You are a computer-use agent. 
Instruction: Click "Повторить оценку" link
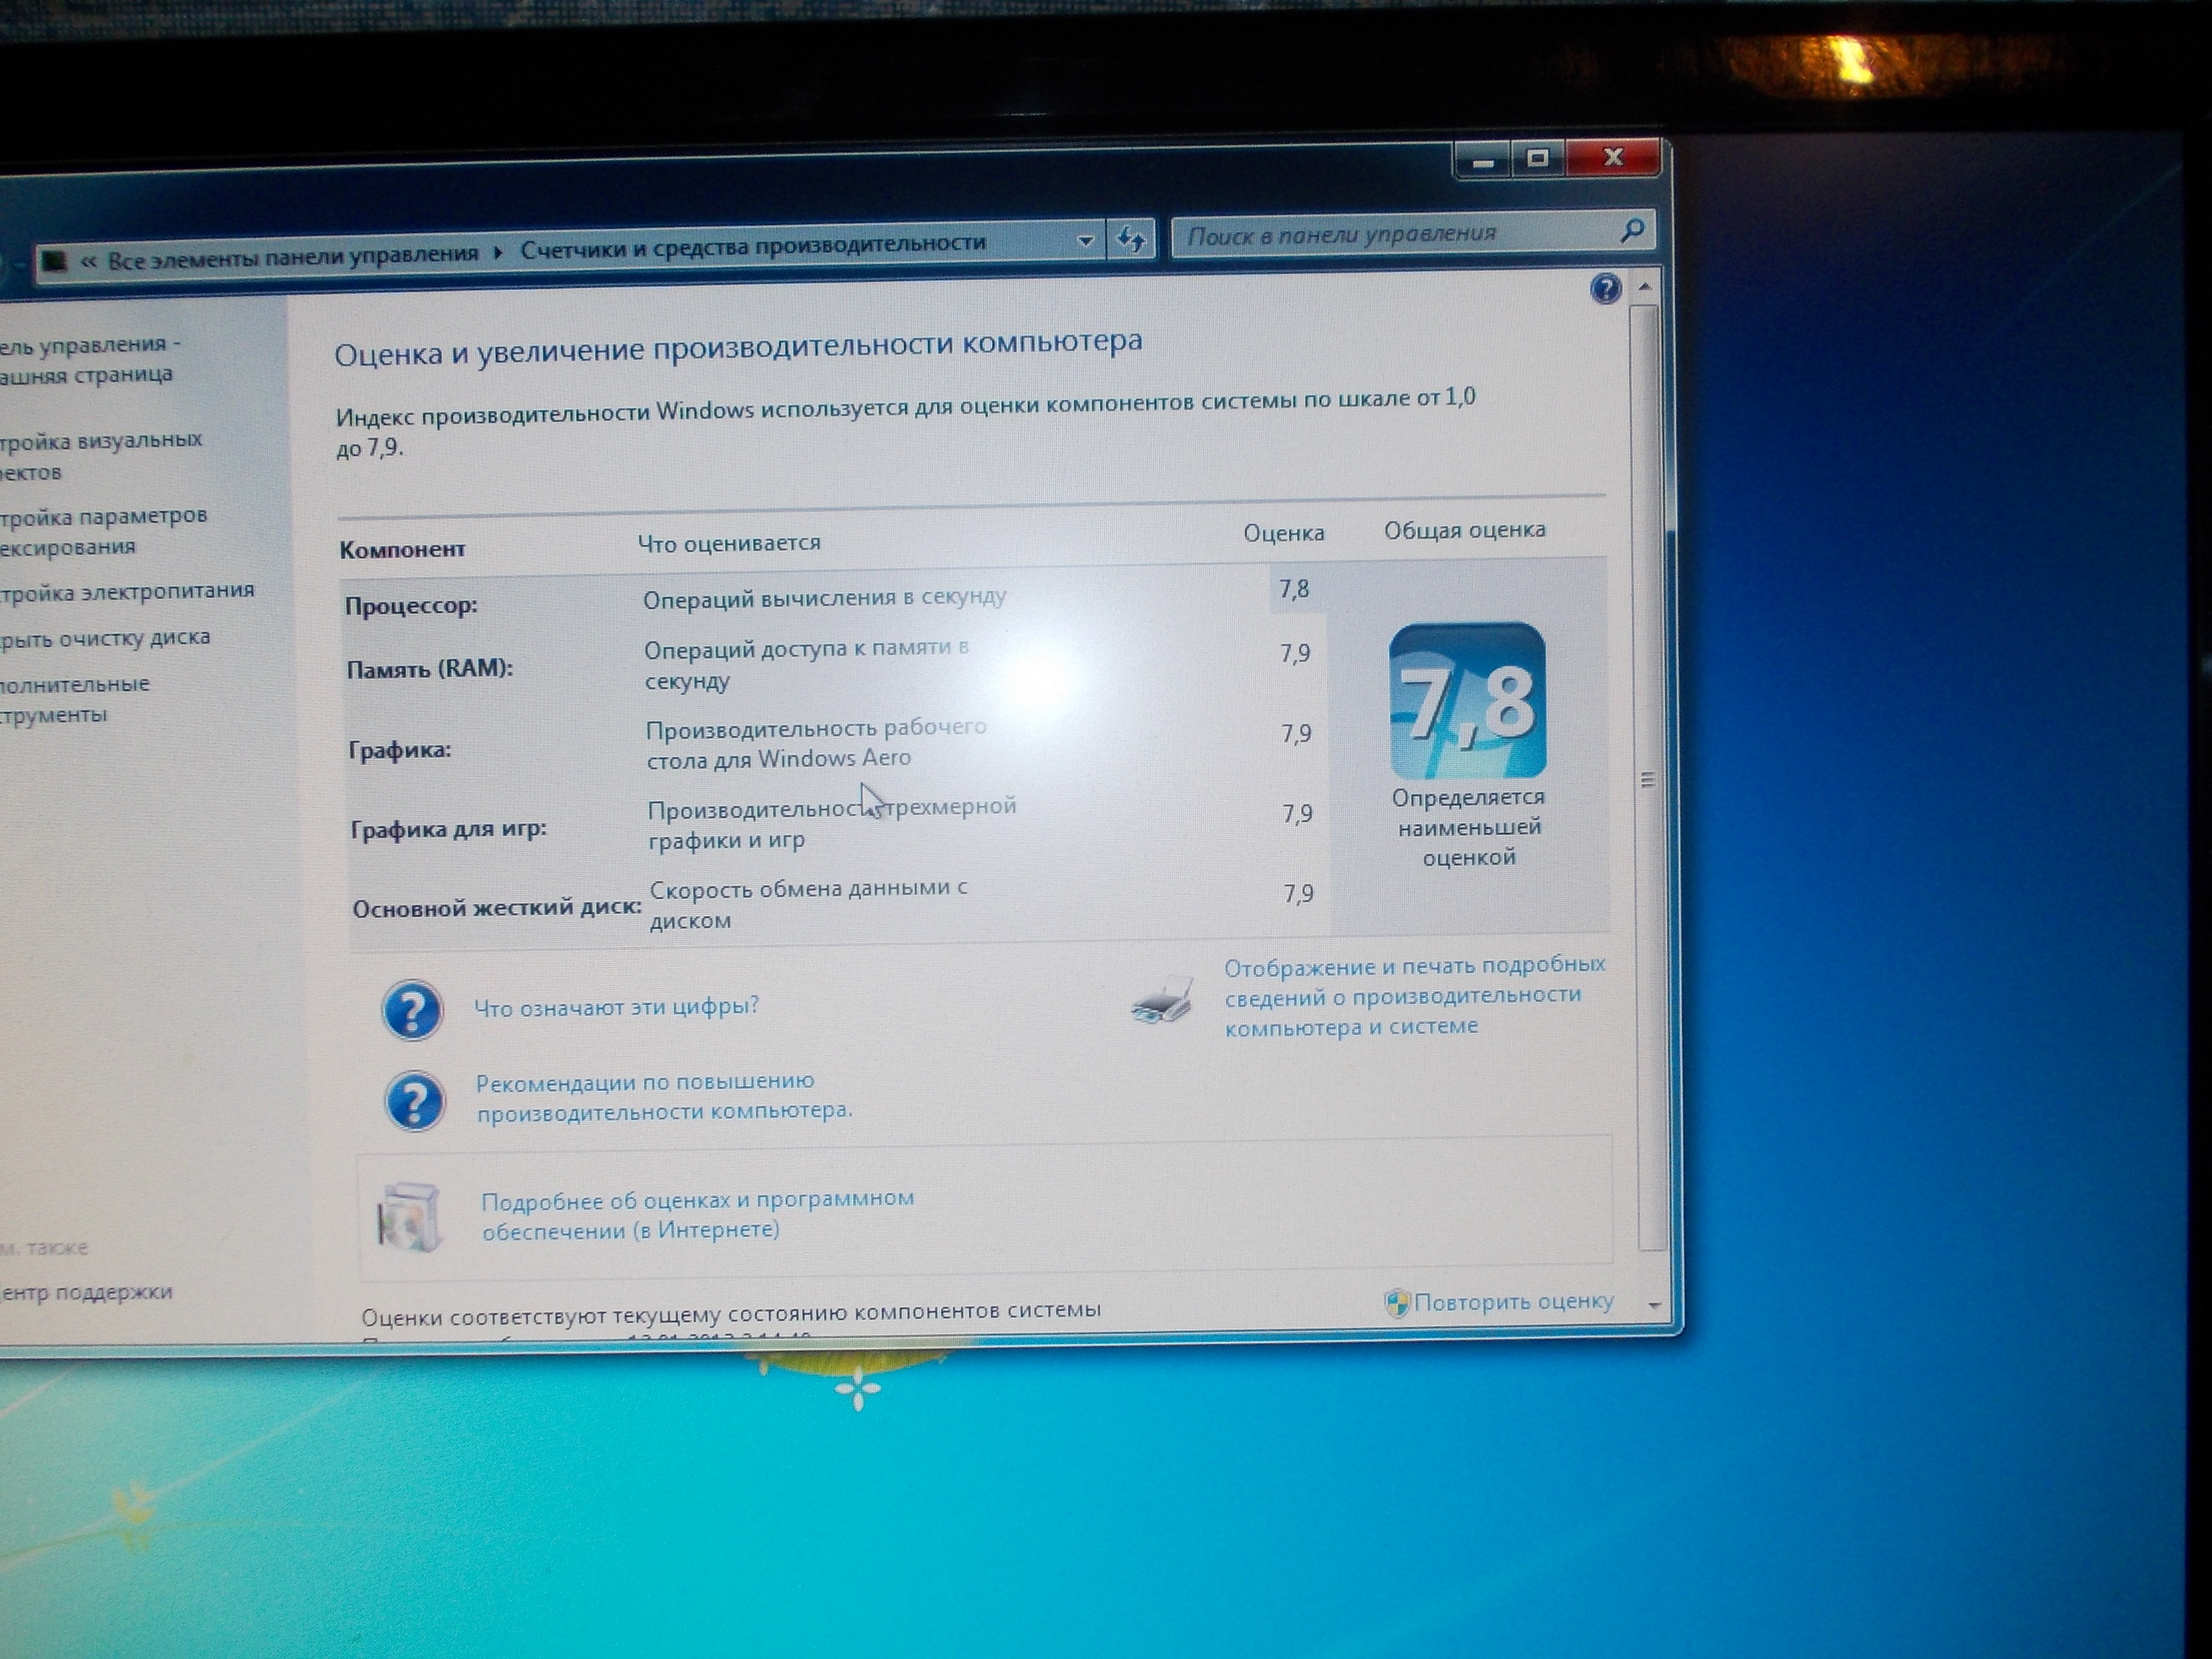tap(1514, 1301)
